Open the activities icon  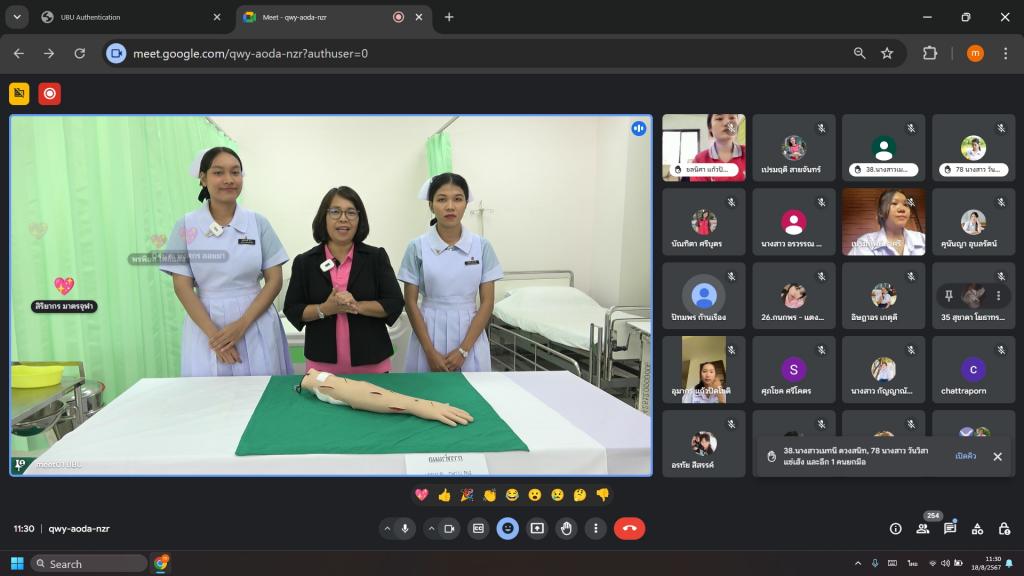977,528
